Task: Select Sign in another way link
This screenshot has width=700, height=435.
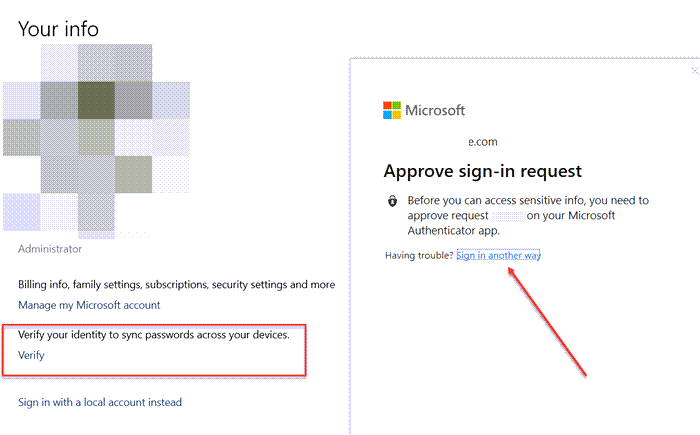Action: [x=498, y=255]
